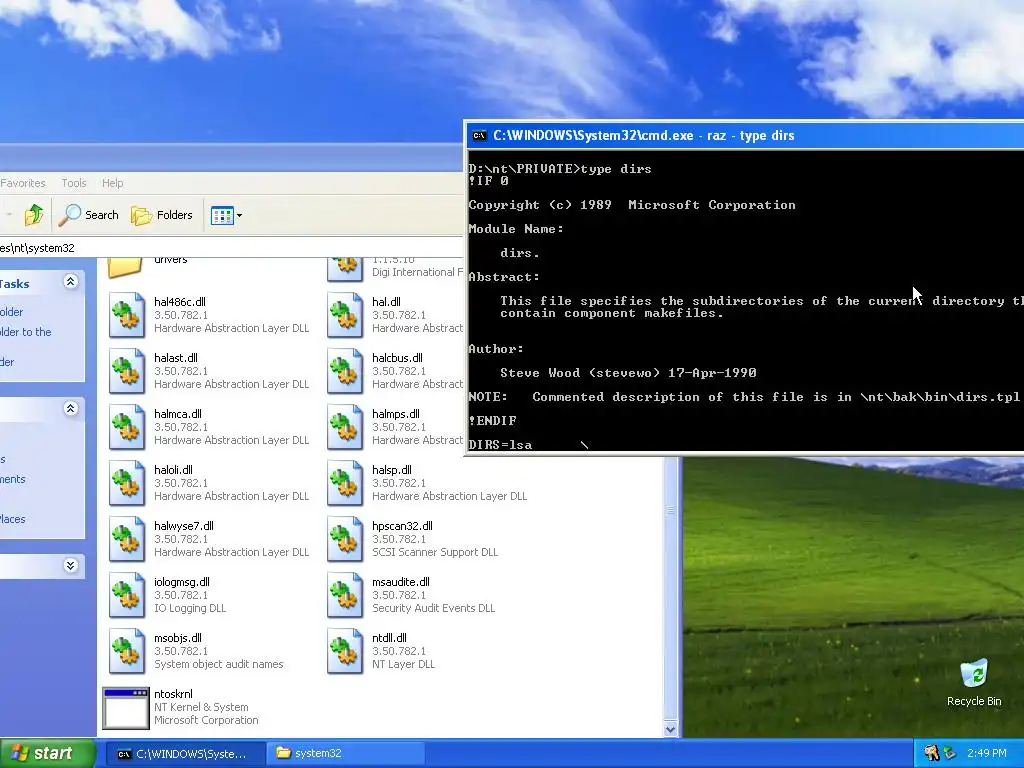This screenshot has height=768, width=1024.
Task: Open the Views dropdown button
Action: click(226, 215)
